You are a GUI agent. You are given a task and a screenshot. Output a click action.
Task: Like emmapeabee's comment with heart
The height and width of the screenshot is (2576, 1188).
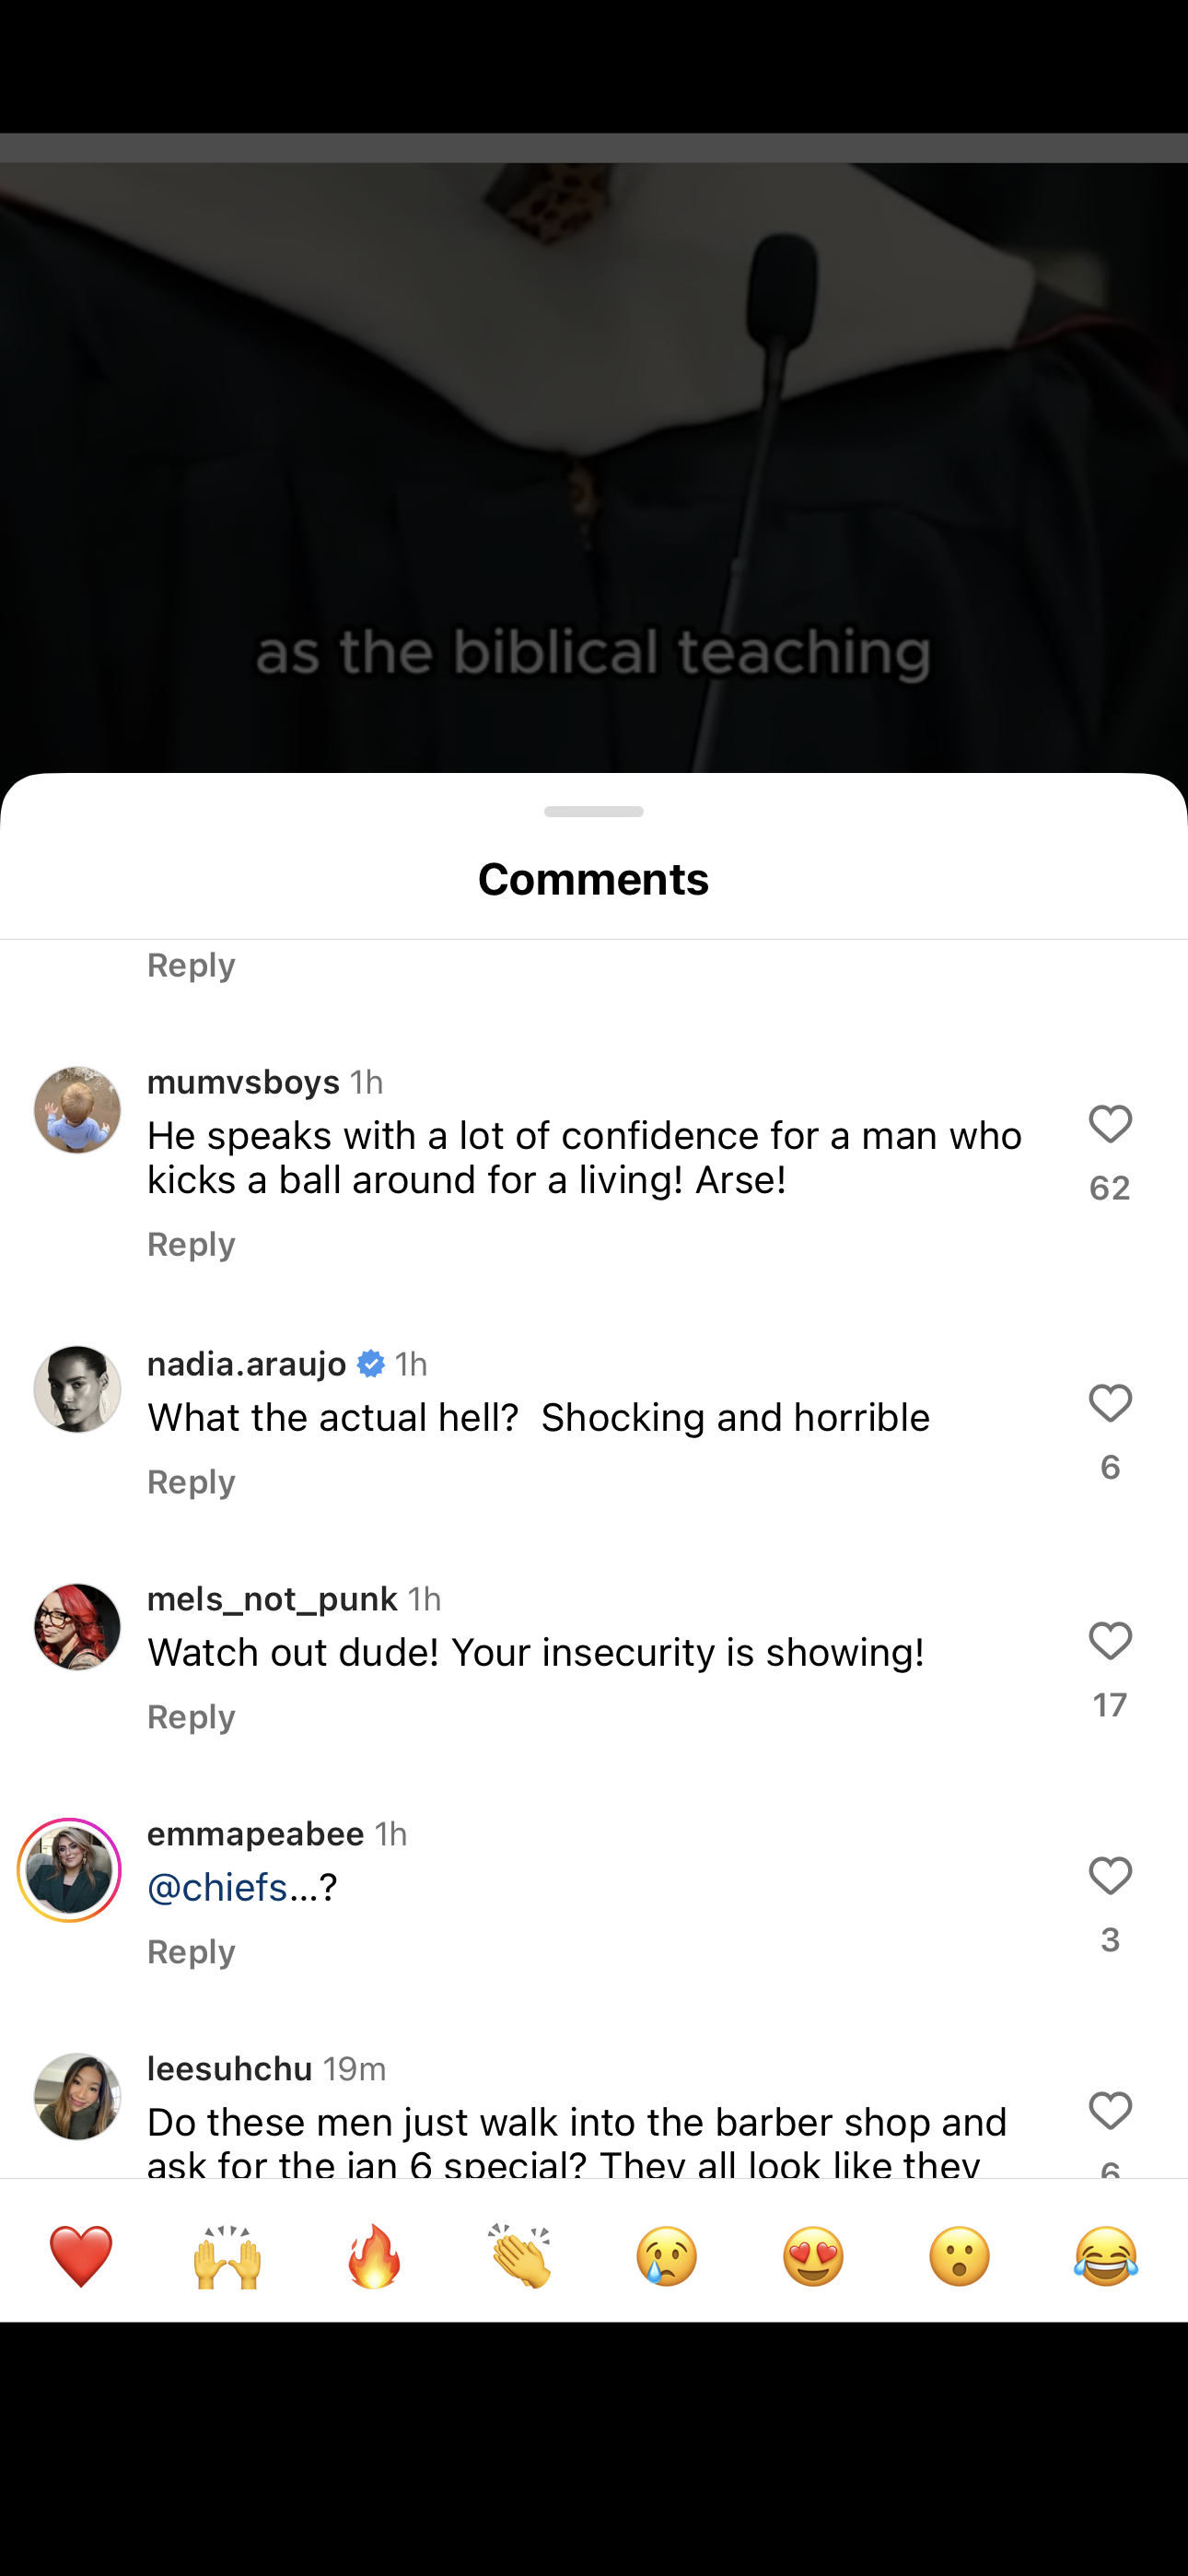[1110, 1876]
